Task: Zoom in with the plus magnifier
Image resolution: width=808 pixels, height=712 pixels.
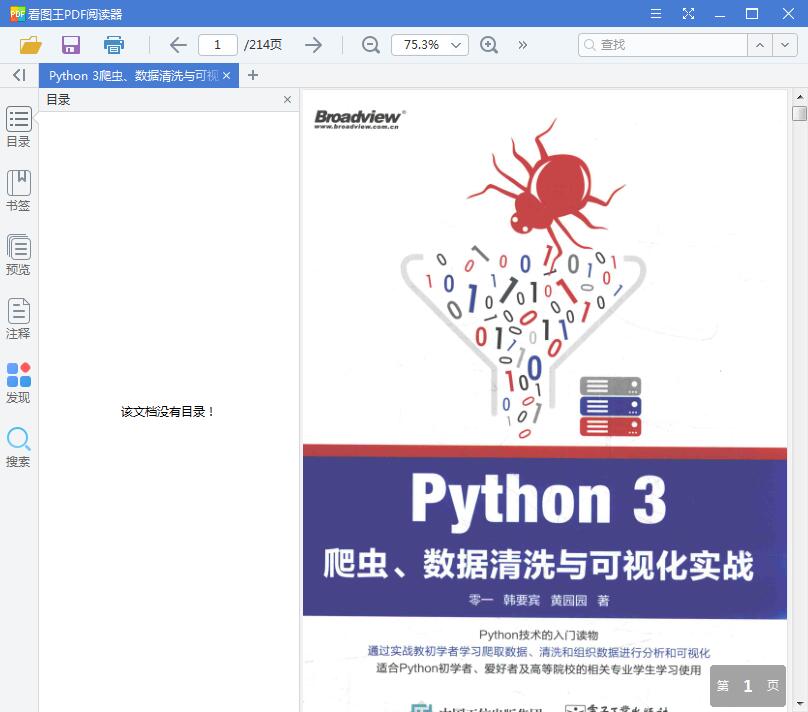Action: 489,45
